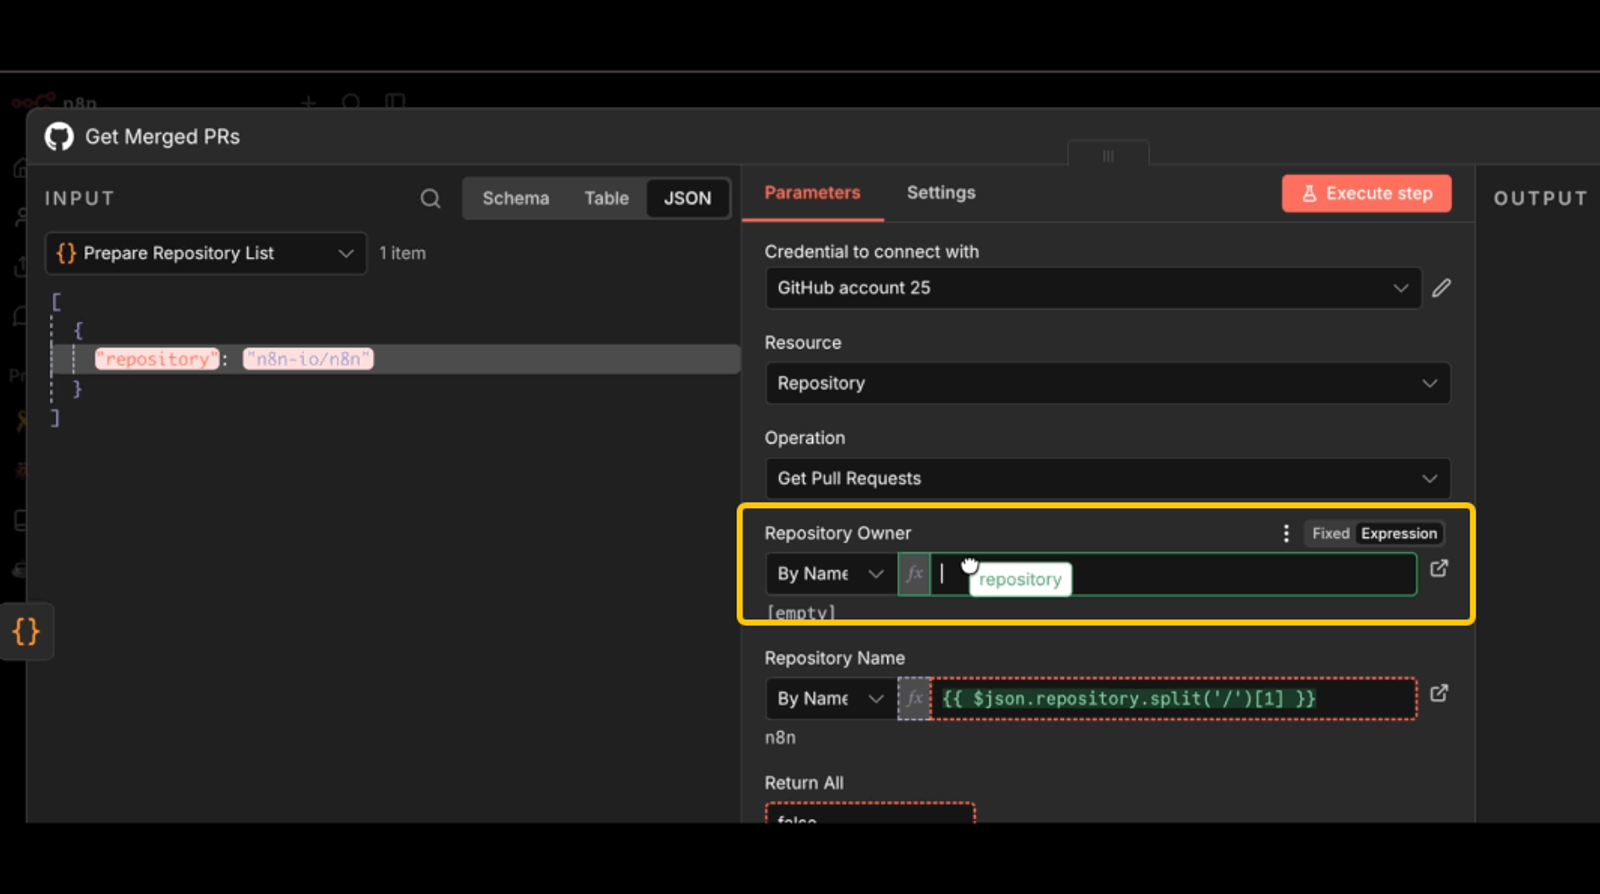The image size is (1600, 894).
Task: Click inside the Repository Owner expression field
Action: [x=1173, y=574]
